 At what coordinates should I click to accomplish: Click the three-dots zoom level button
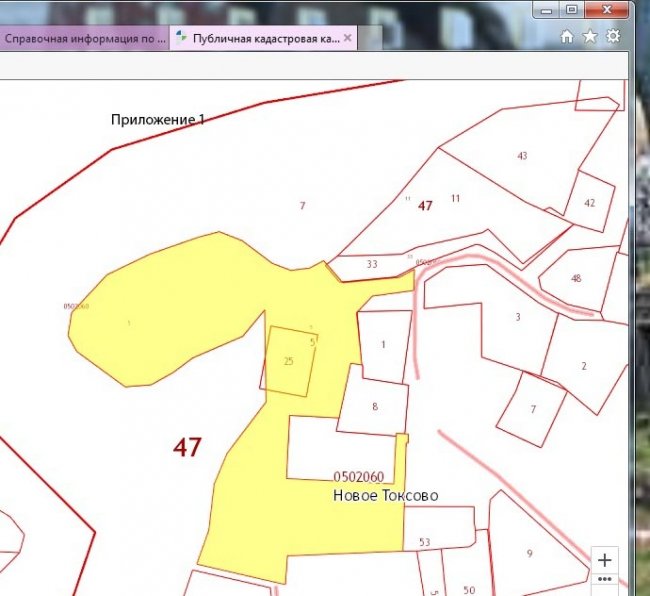[604, 579]
